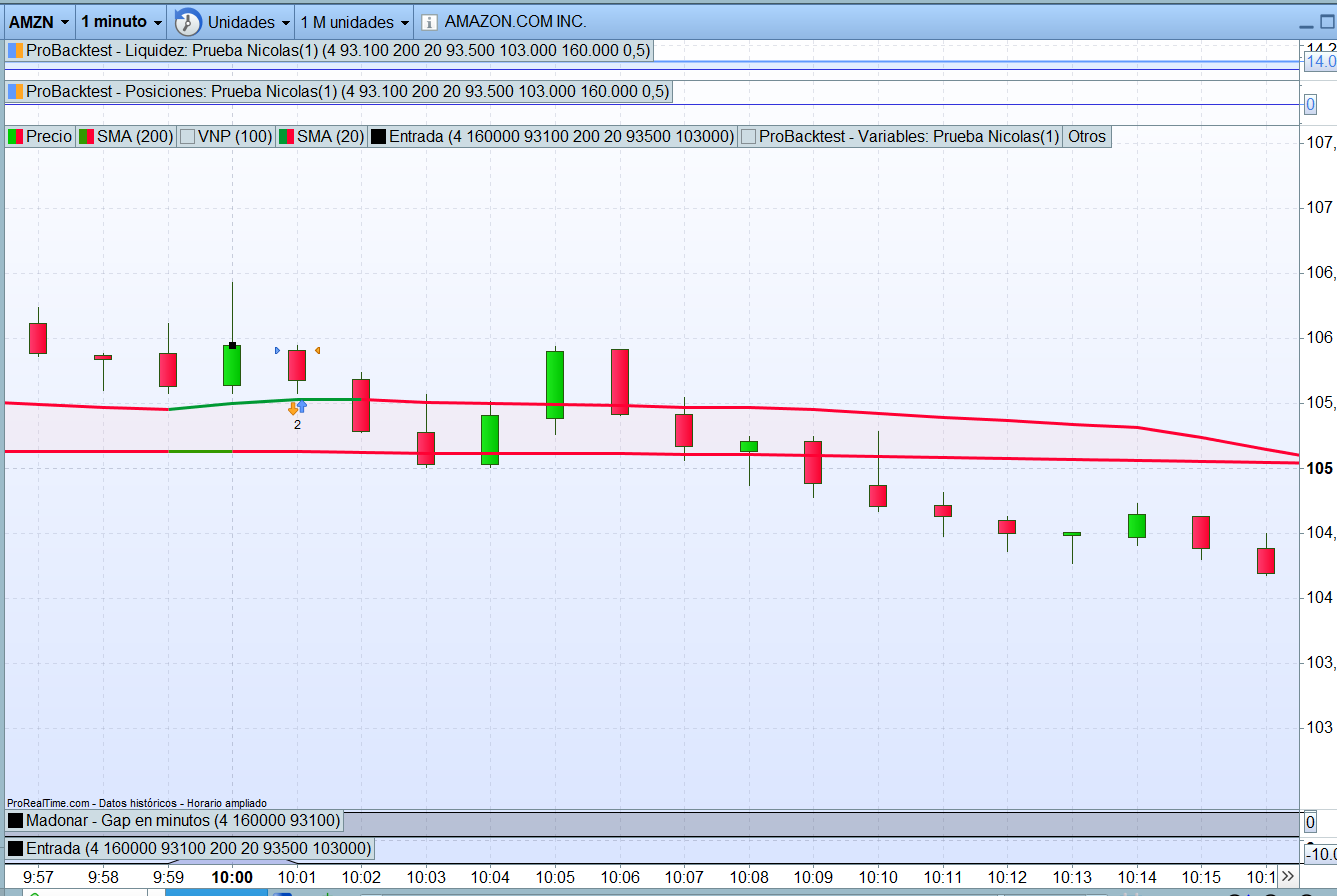Screen dimensions: 1337x896
Task: Click the SMA (200) color swatch
Action: 87,136
